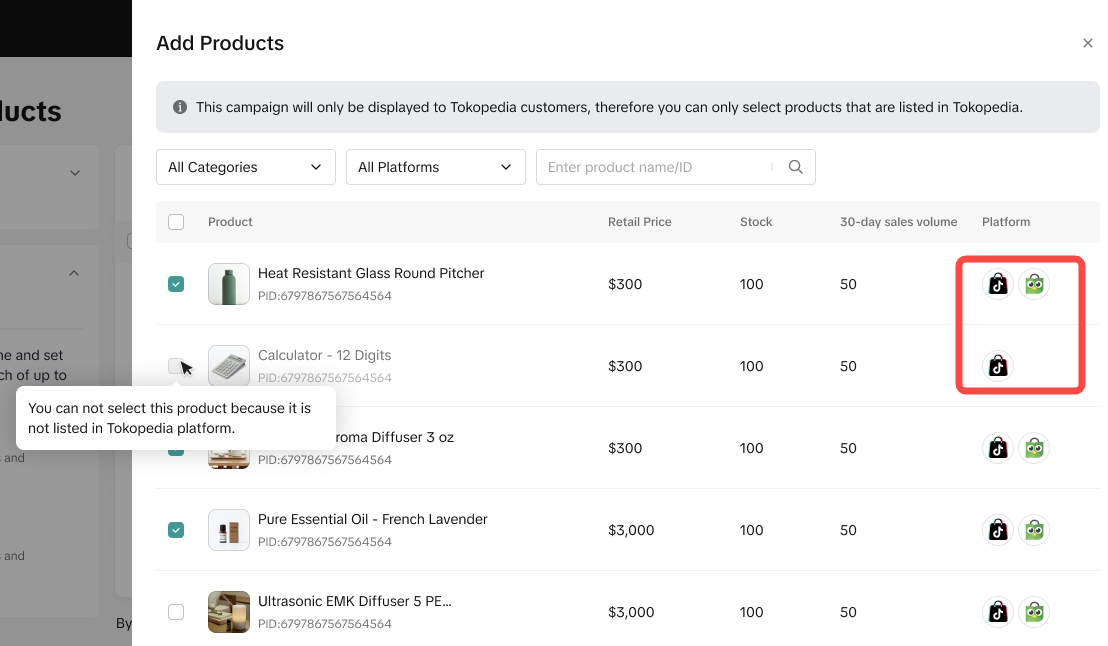
Task: Click Tokopedia icon for Heat Resistant Pitcher
Action: click(1034, 284)
